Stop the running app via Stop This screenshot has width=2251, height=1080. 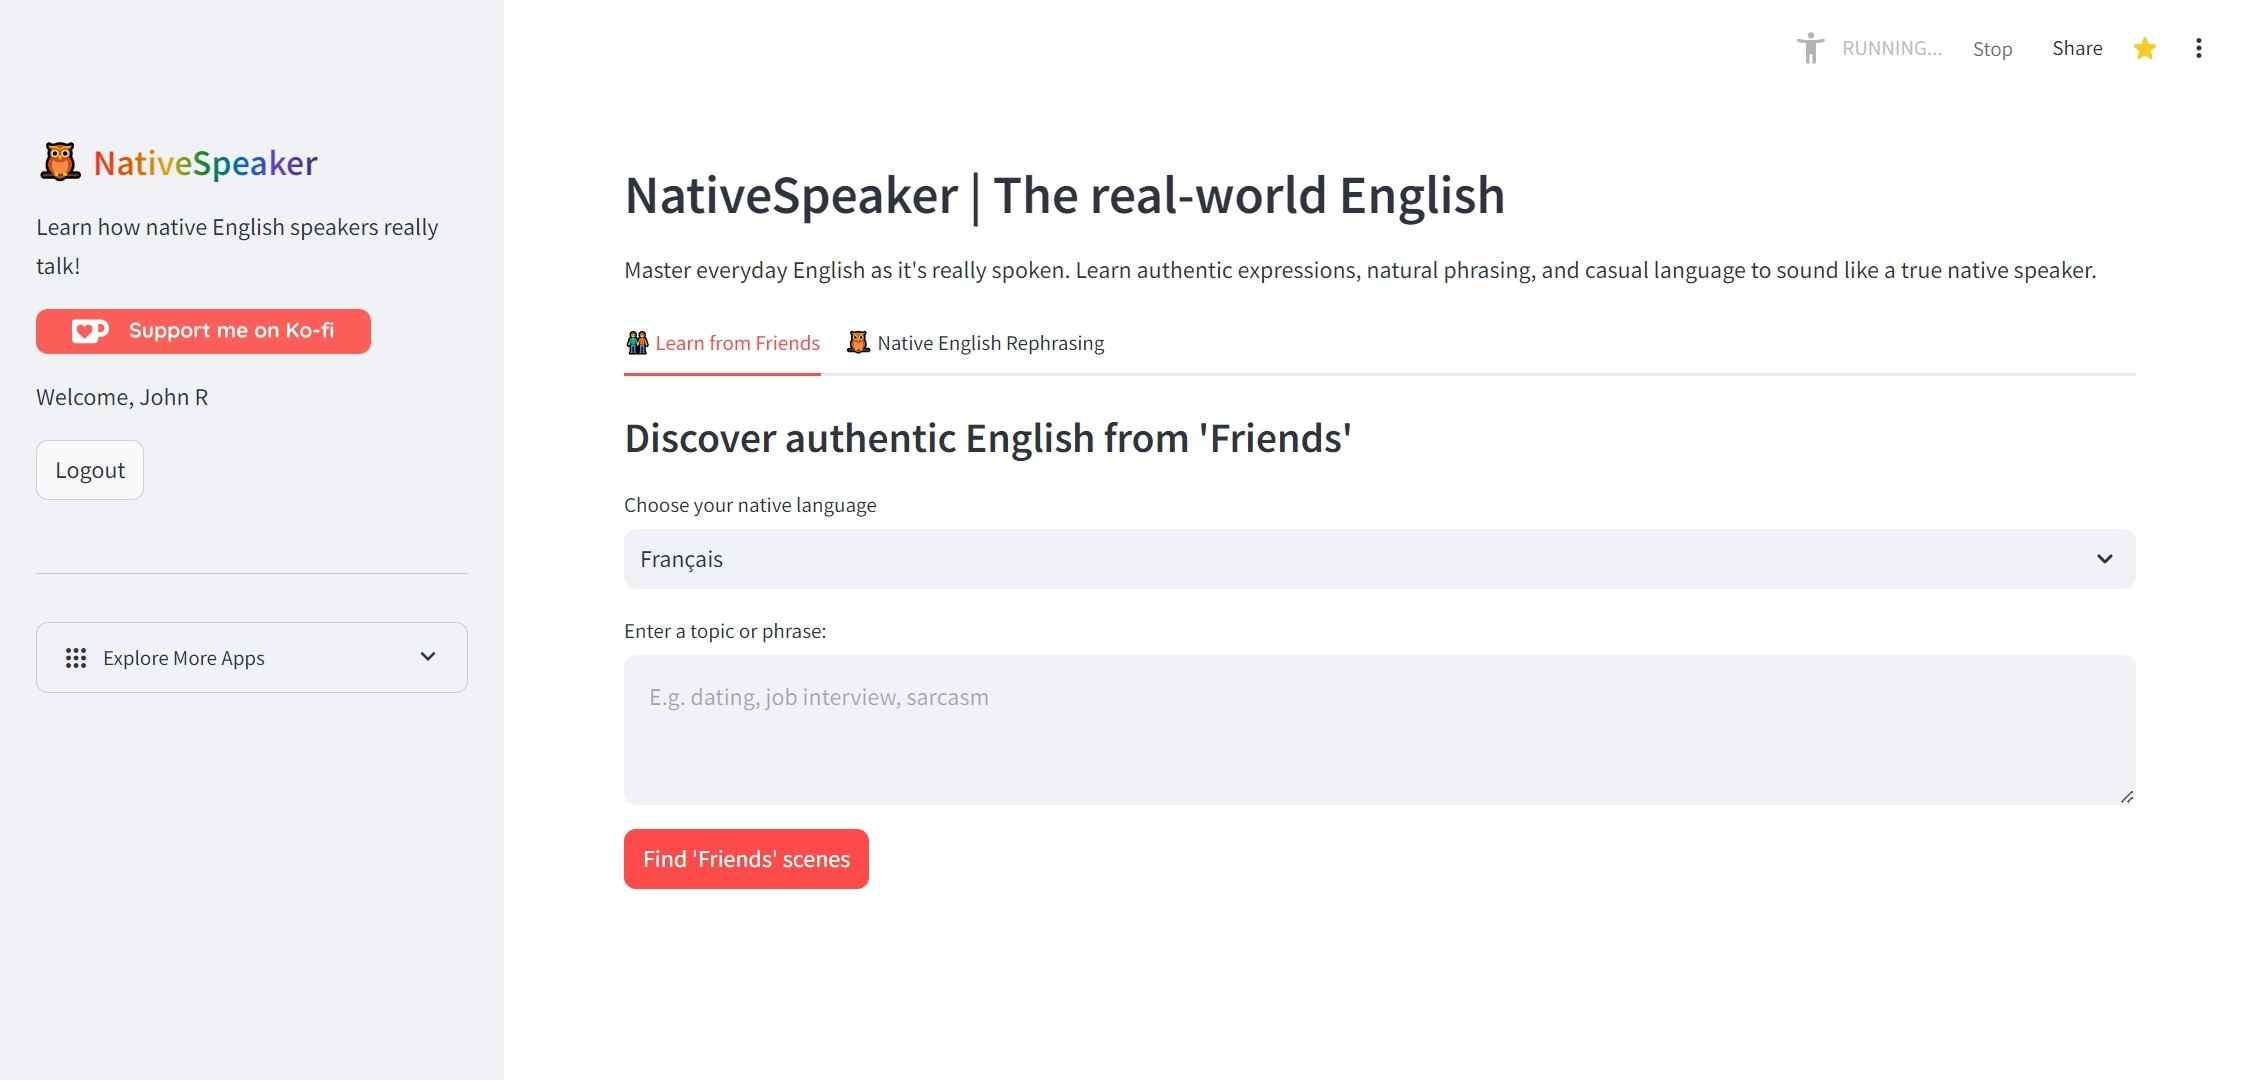point(1992,49)
